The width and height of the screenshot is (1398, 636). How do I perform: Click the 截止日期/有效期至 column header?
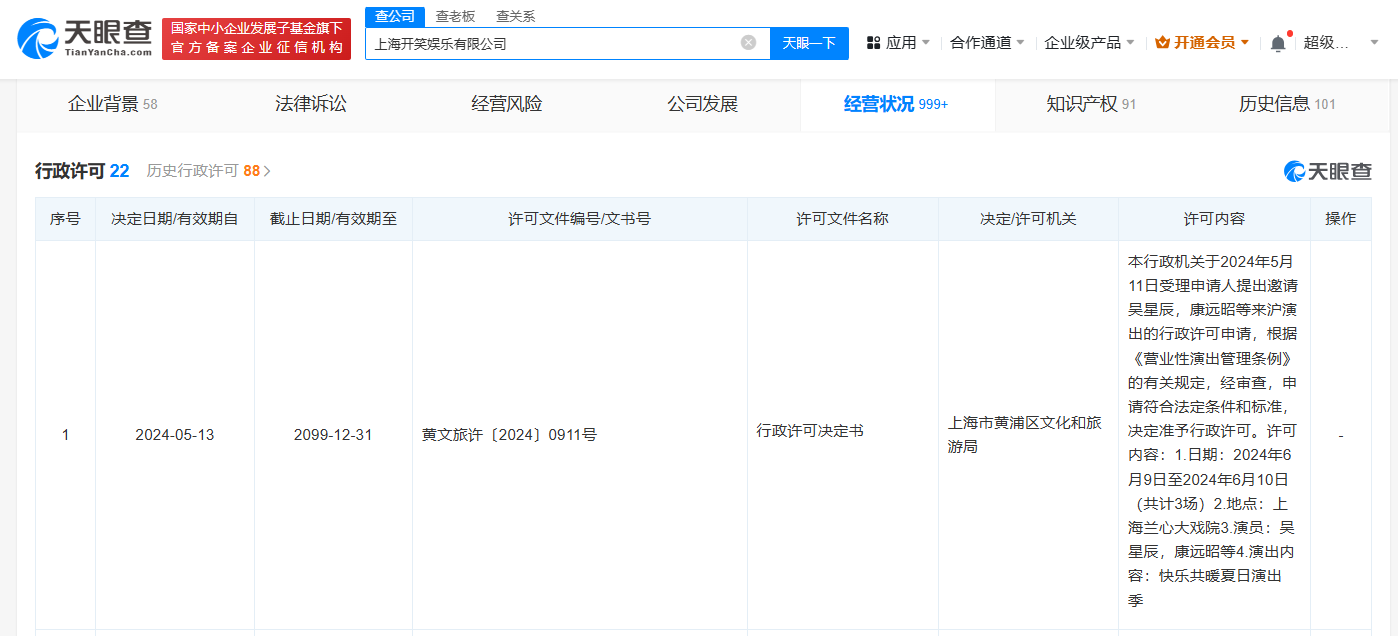(x=333, y=219)
